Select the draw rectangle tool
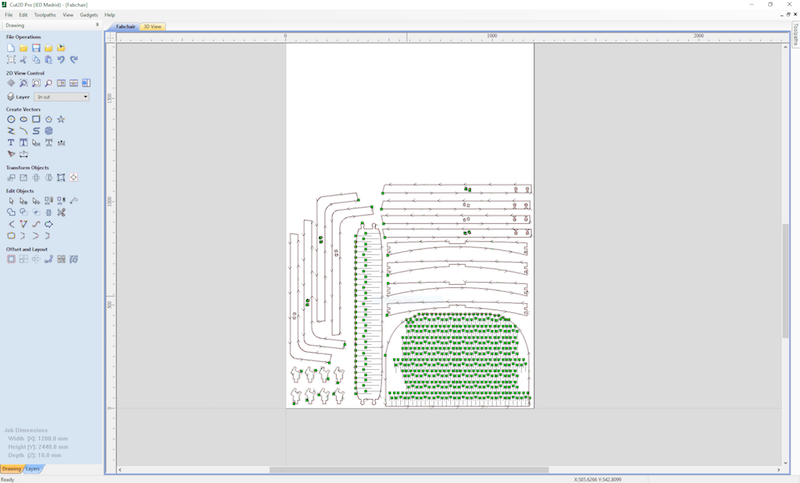The width and height of the screenshot is (800, 483). (36, 119)
